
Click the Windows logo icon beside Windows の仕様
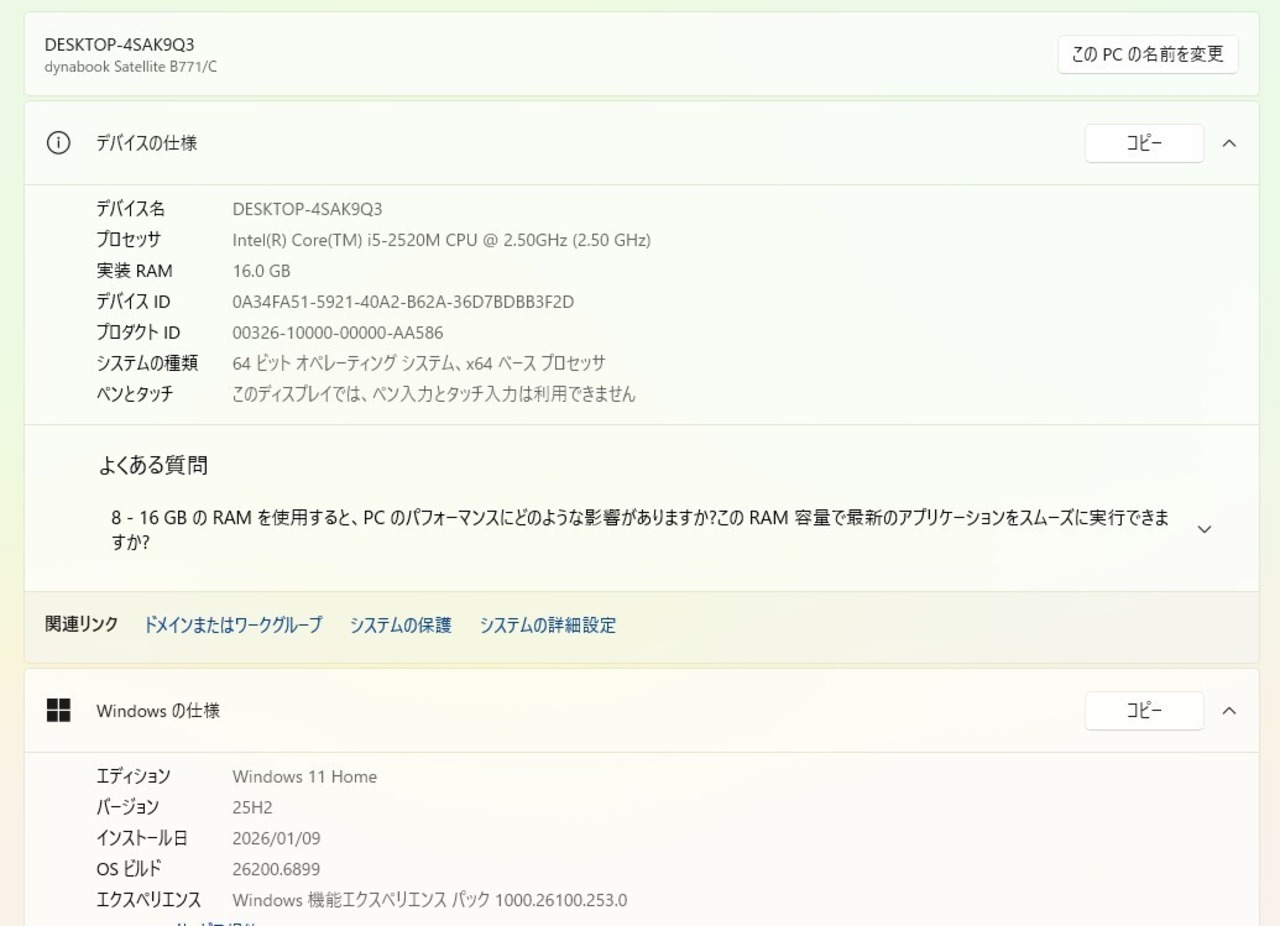click(x=58, y=711)
